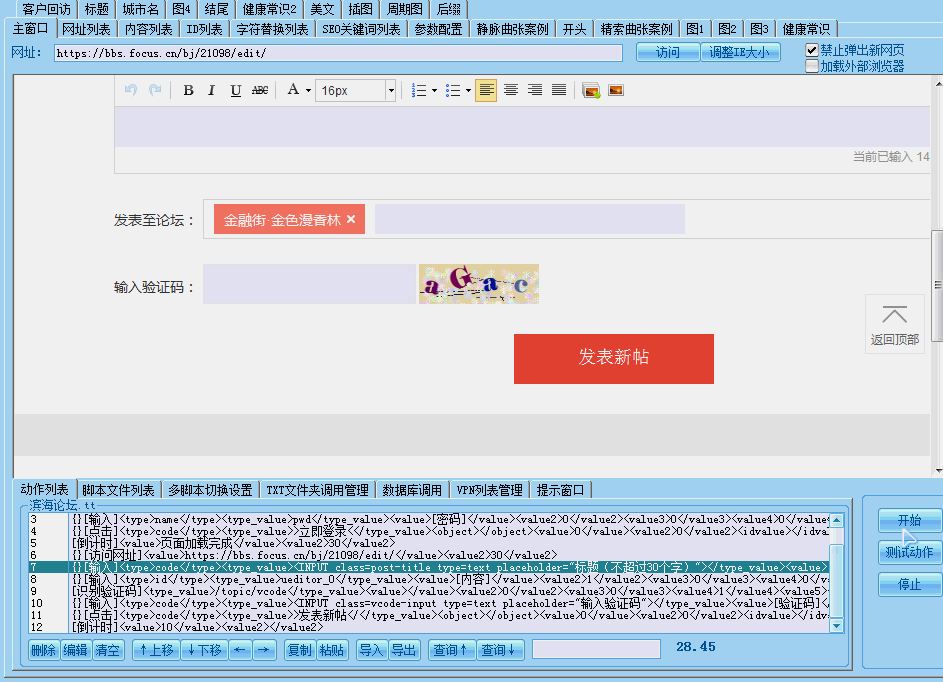Click the action list scrollbar up arrow
Image resolution: width=943 pixels, height=682 pixels.
(x=837, y=520)
